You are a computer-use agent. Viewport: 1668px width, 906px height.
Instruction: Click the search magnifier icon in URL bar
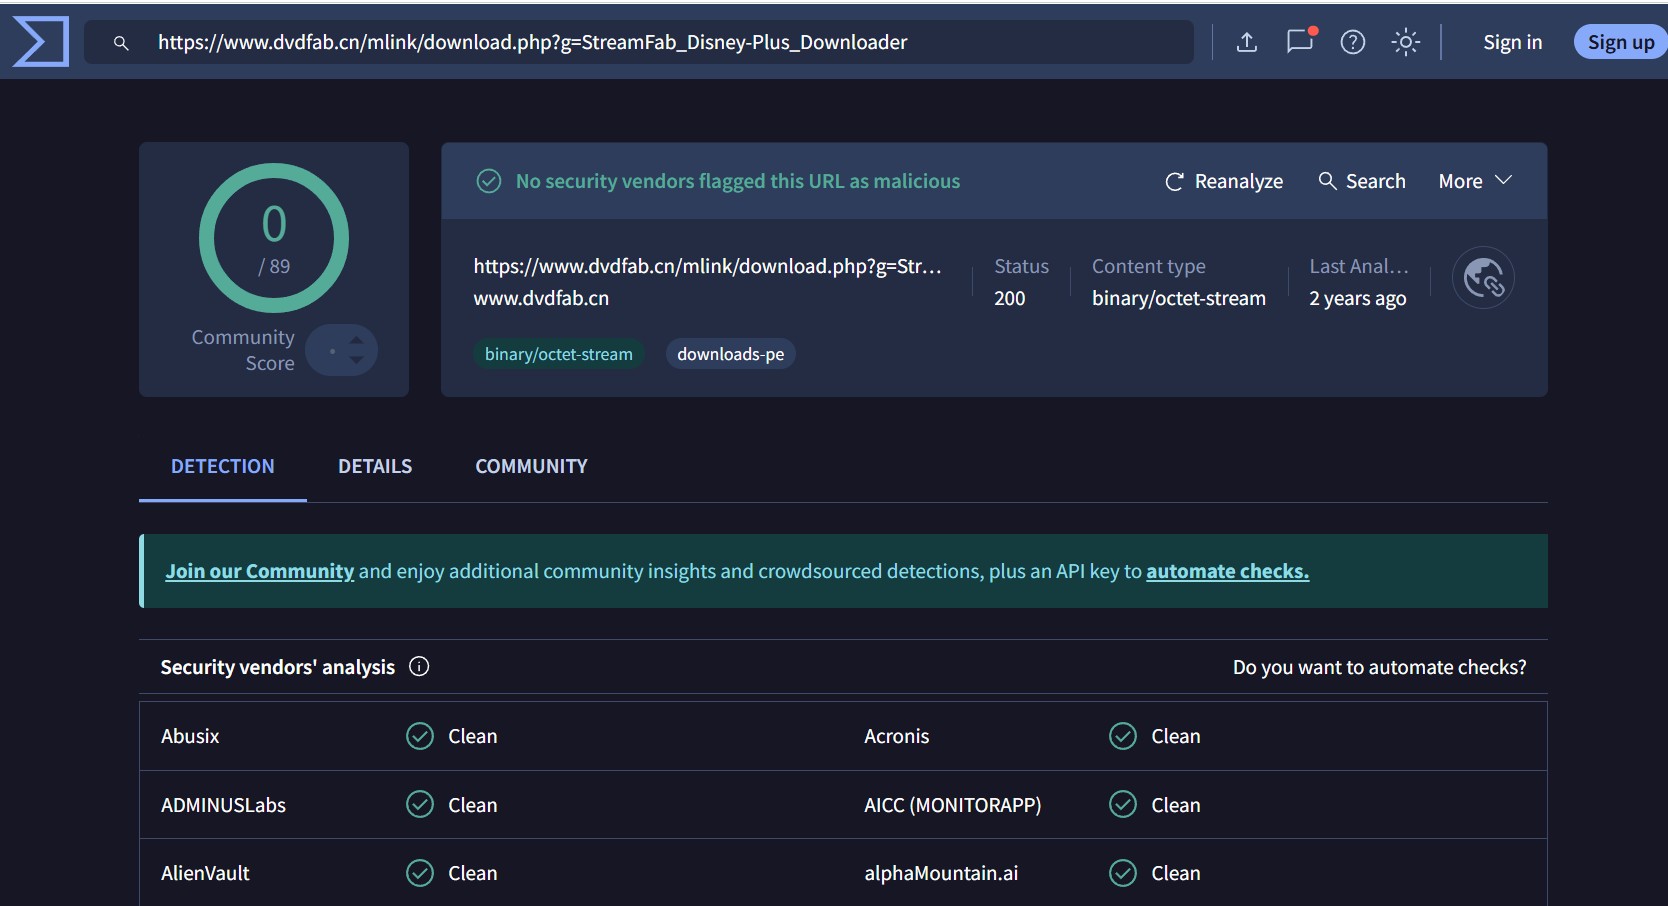tap(121, 43)
